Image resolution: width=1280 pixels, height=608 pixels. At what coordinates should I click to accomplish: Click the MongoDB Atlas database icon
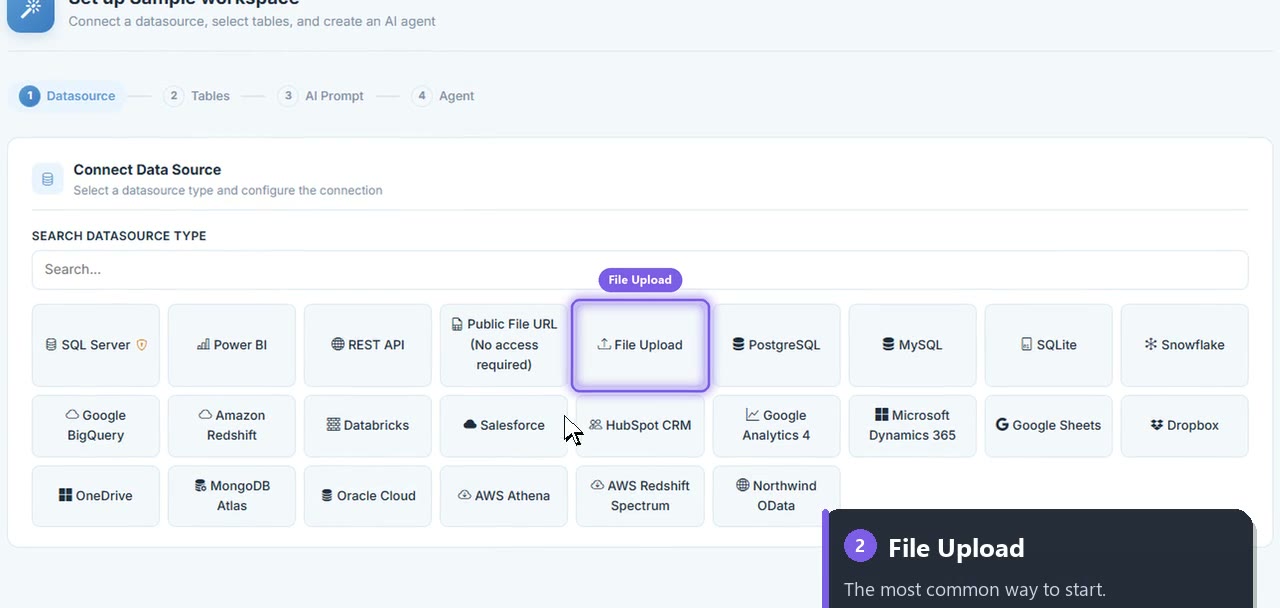[200, 485]
